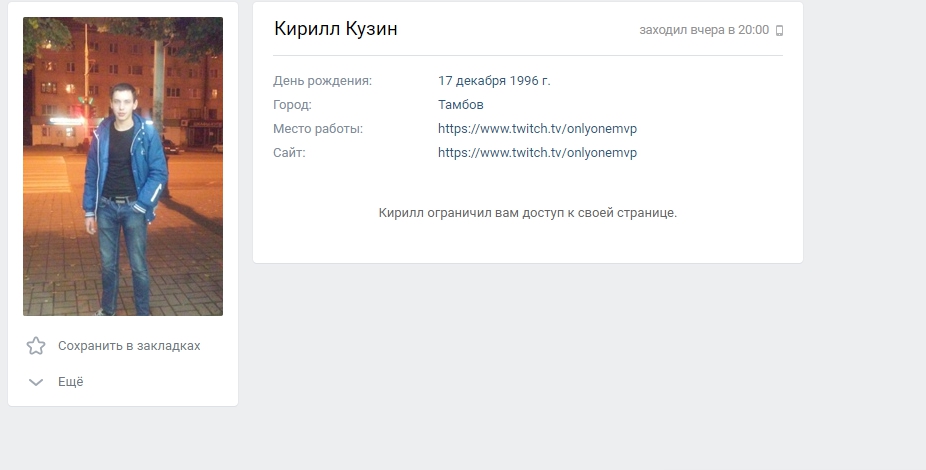Click the bookmark star icon
This screenshot has height=470, width=926.
tap(36, 346)
